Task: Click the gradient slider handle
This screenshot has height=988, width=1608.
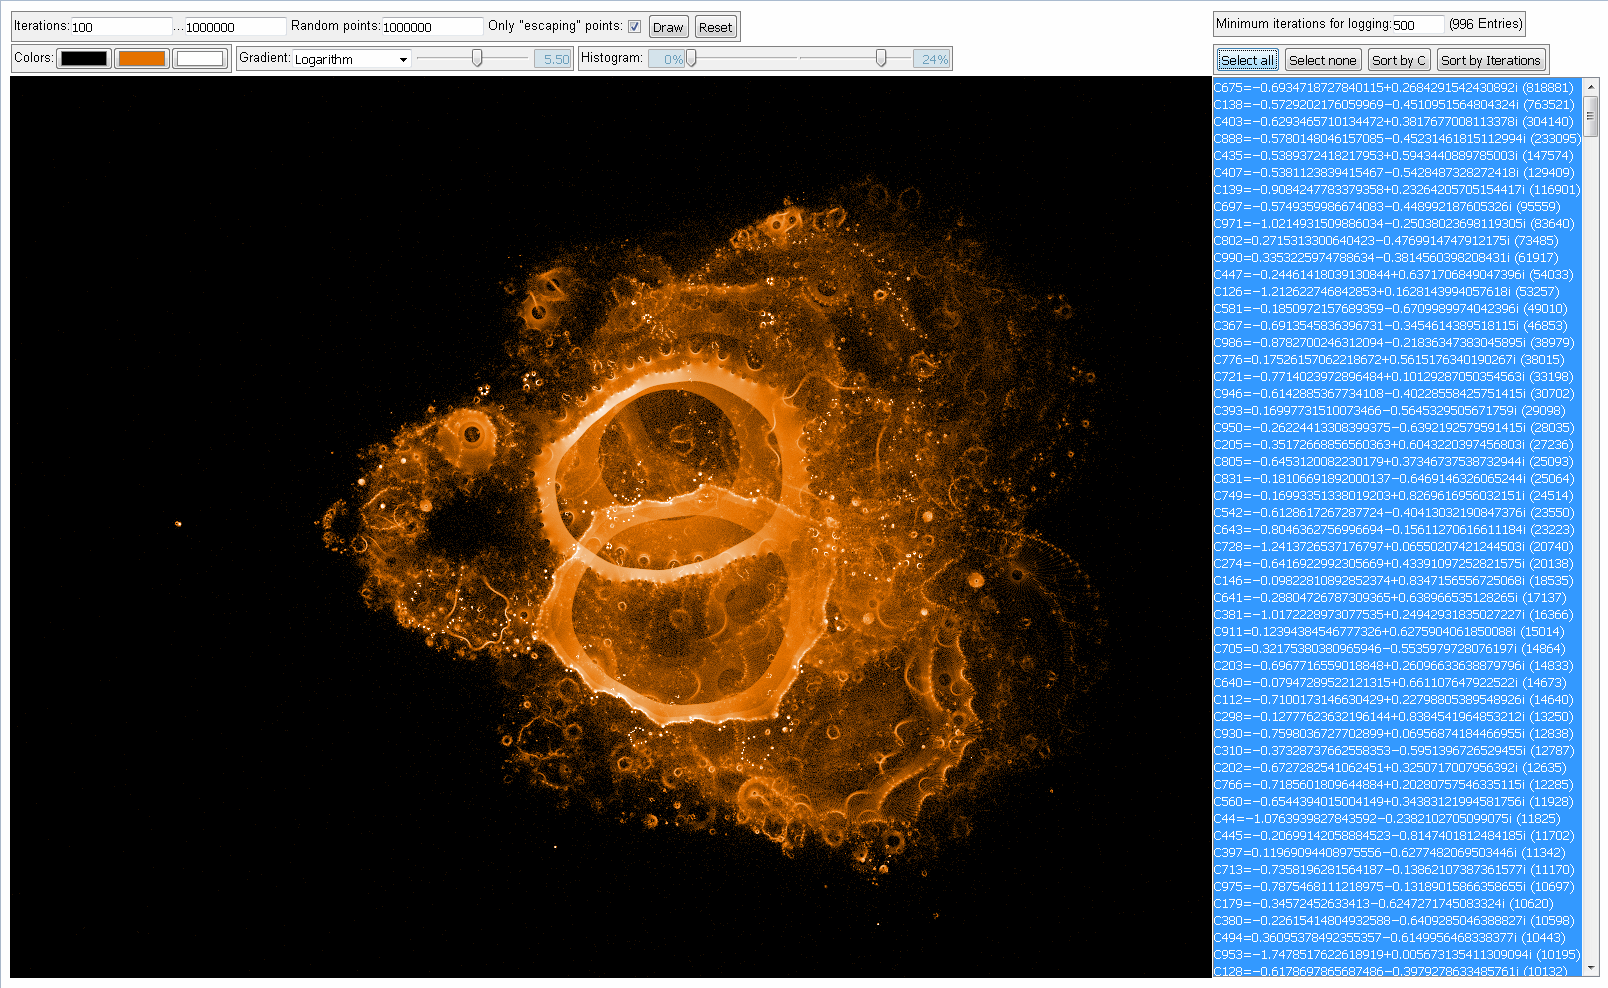Action: tap(477, 59)
